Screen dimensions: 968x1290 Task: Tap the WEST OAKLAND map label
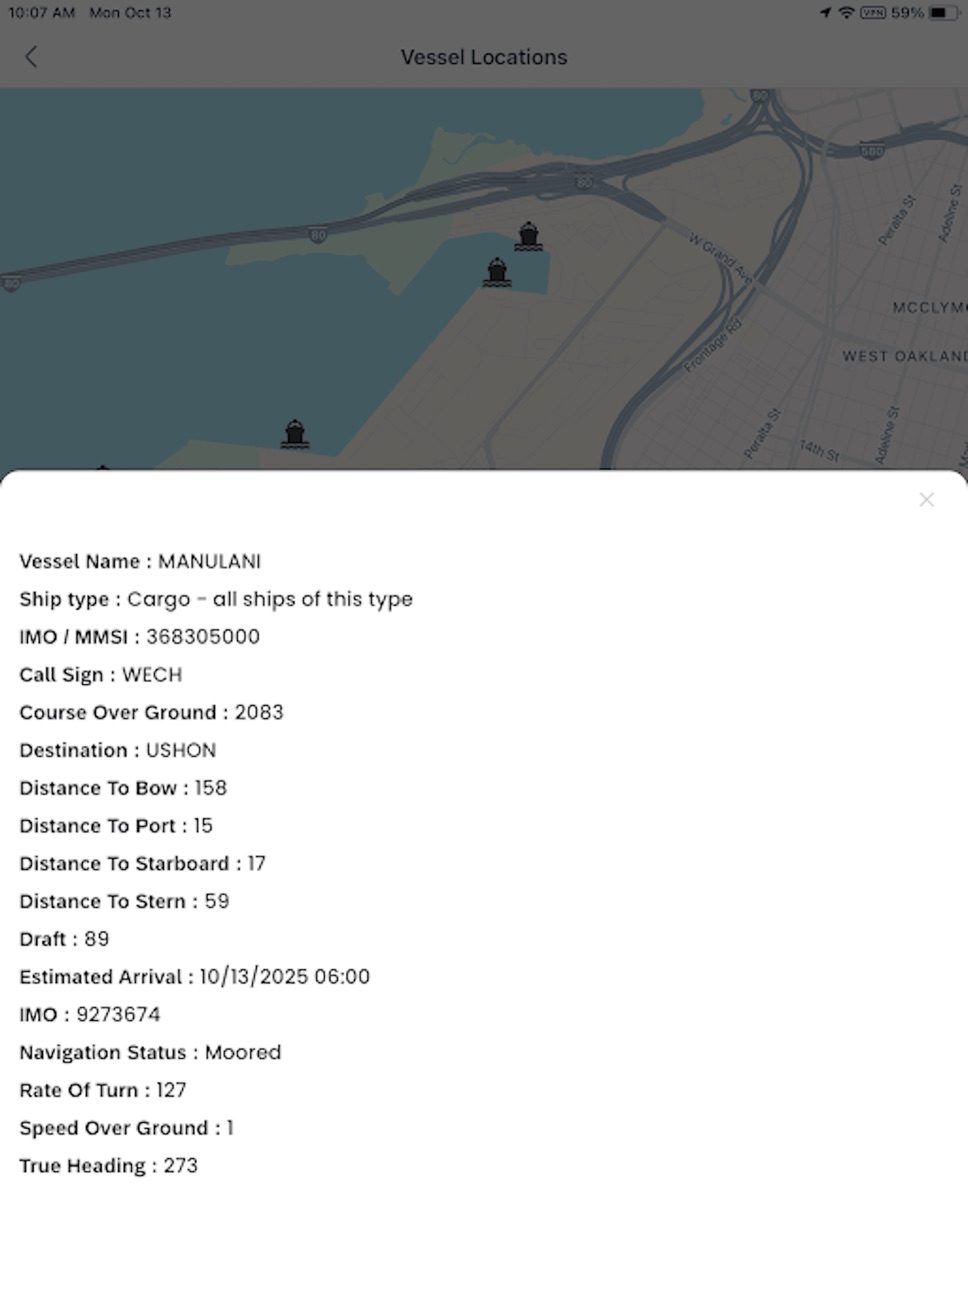[x=904, y=356]
